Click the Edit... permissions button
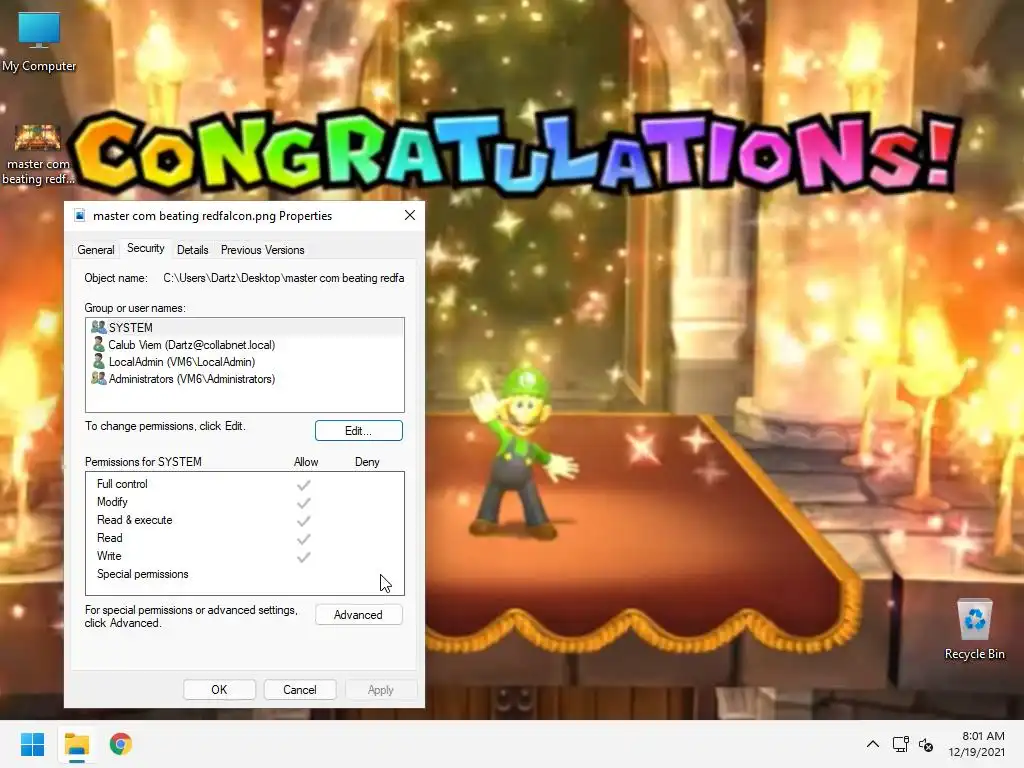The height and width of the screenshot is (768, 1024). point(359,430)
